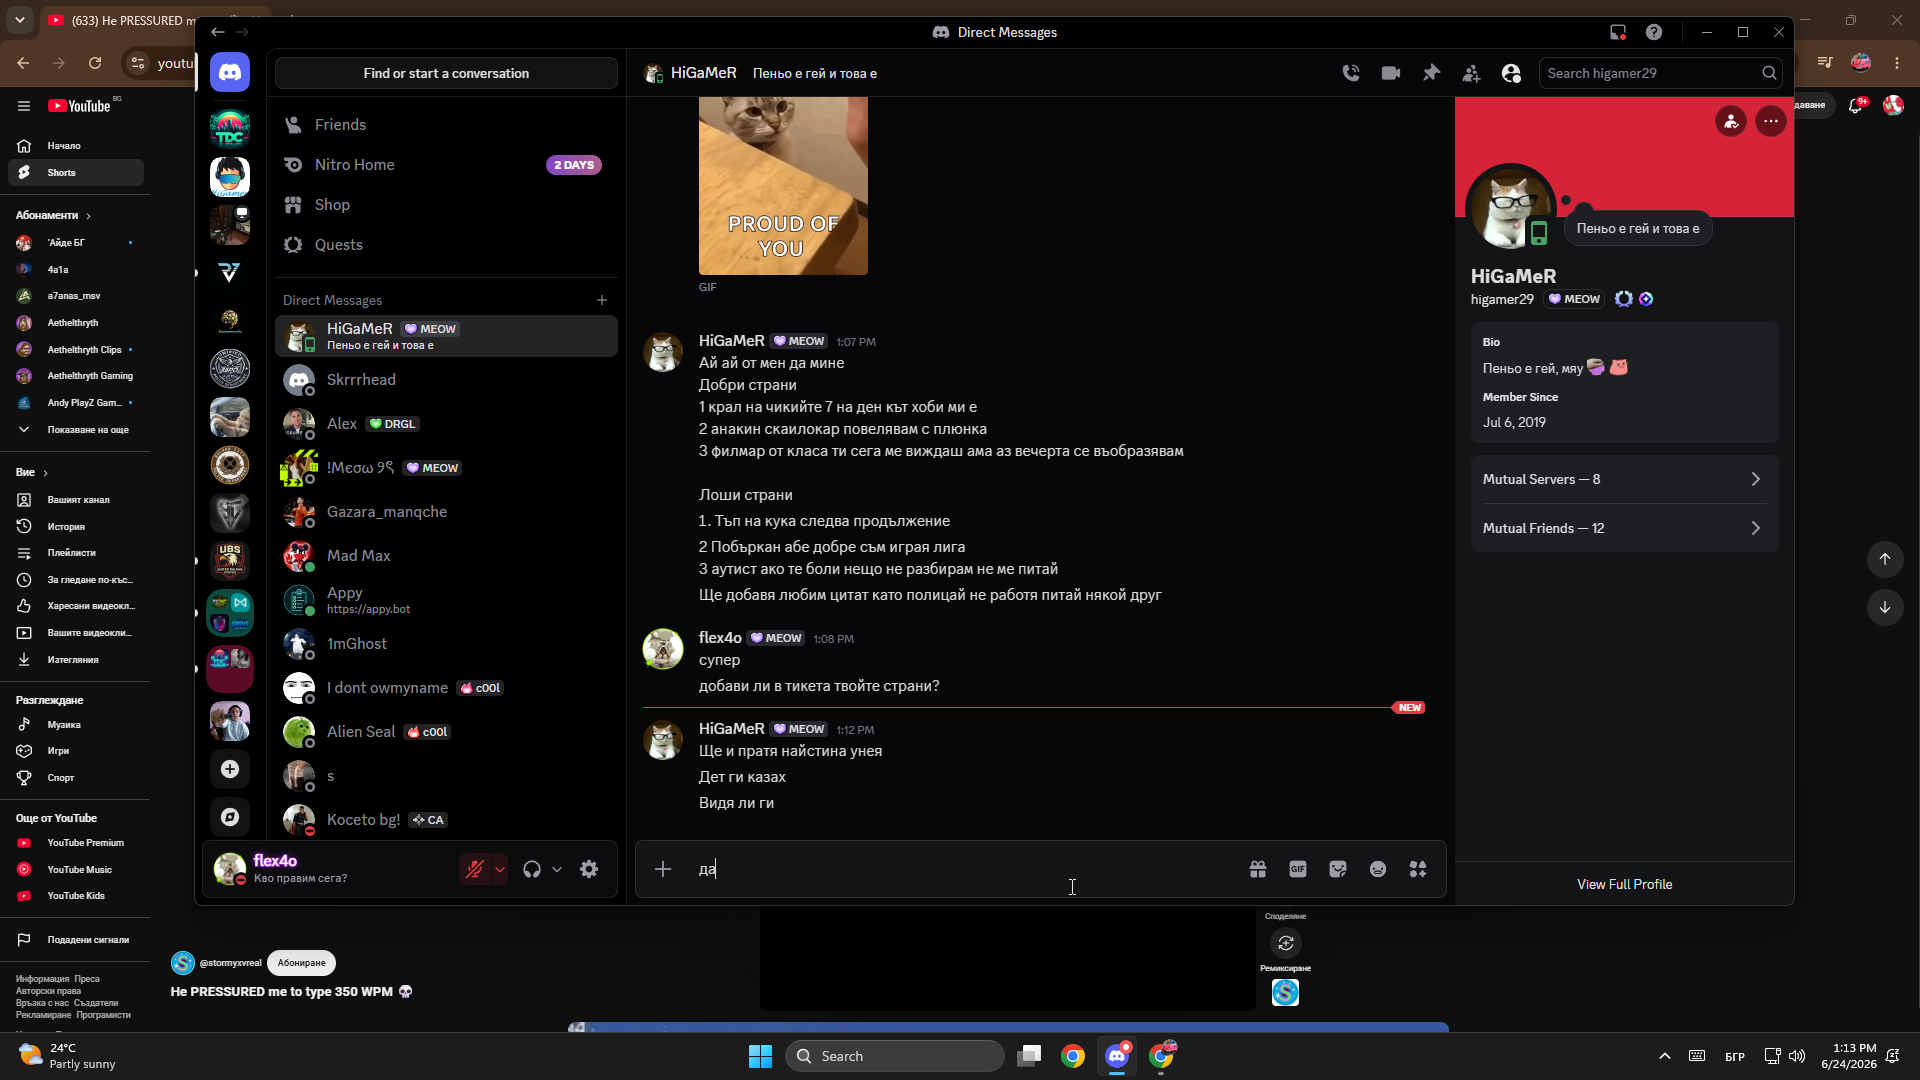1920x1080 pixels.
Task: Create a new DM with plus icon
Action: 602,300
